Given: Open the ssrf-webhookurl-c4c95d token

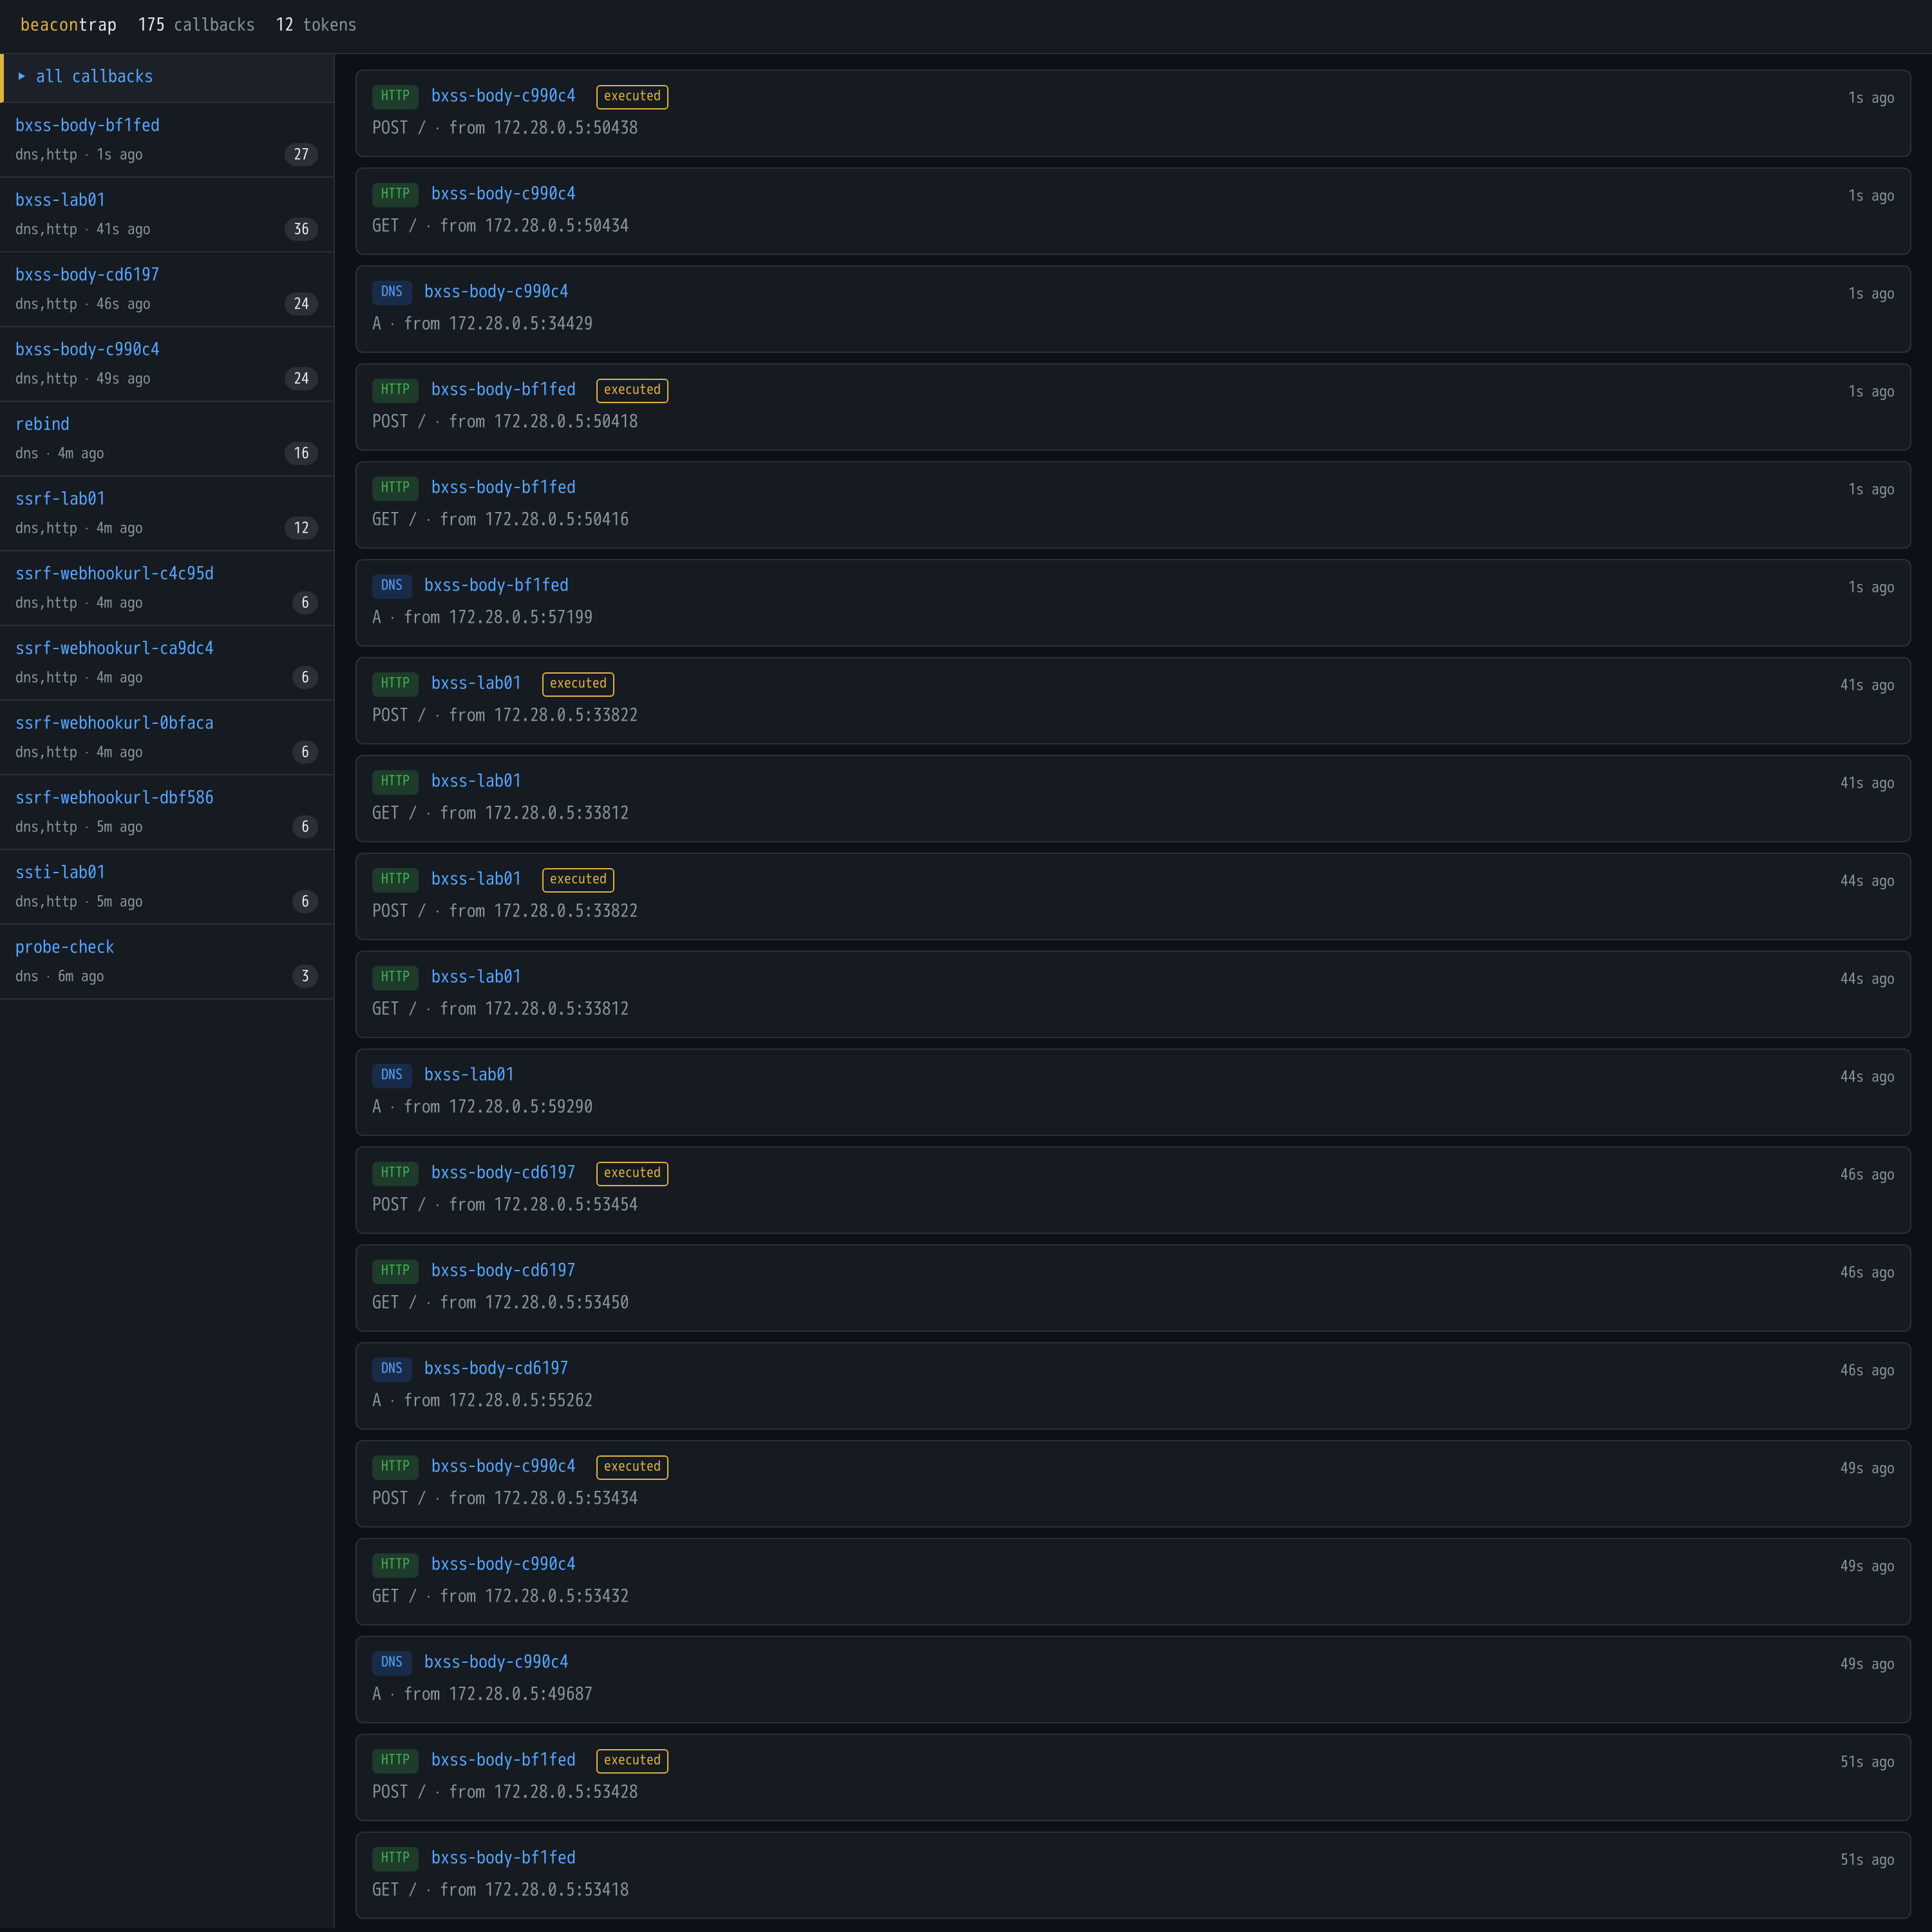Looking at the screenshot, I should click(167, 588).
